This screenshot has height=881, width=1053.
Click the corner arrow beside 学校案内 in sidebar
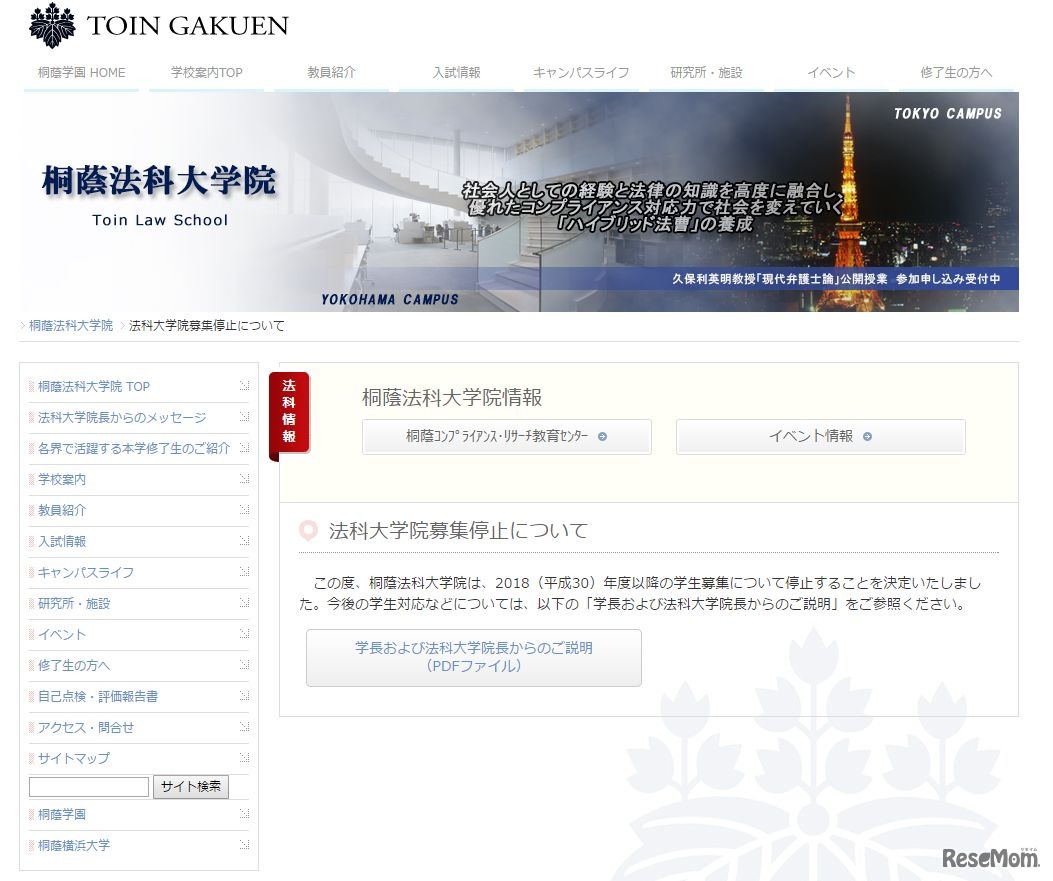(x=243, y=480)
